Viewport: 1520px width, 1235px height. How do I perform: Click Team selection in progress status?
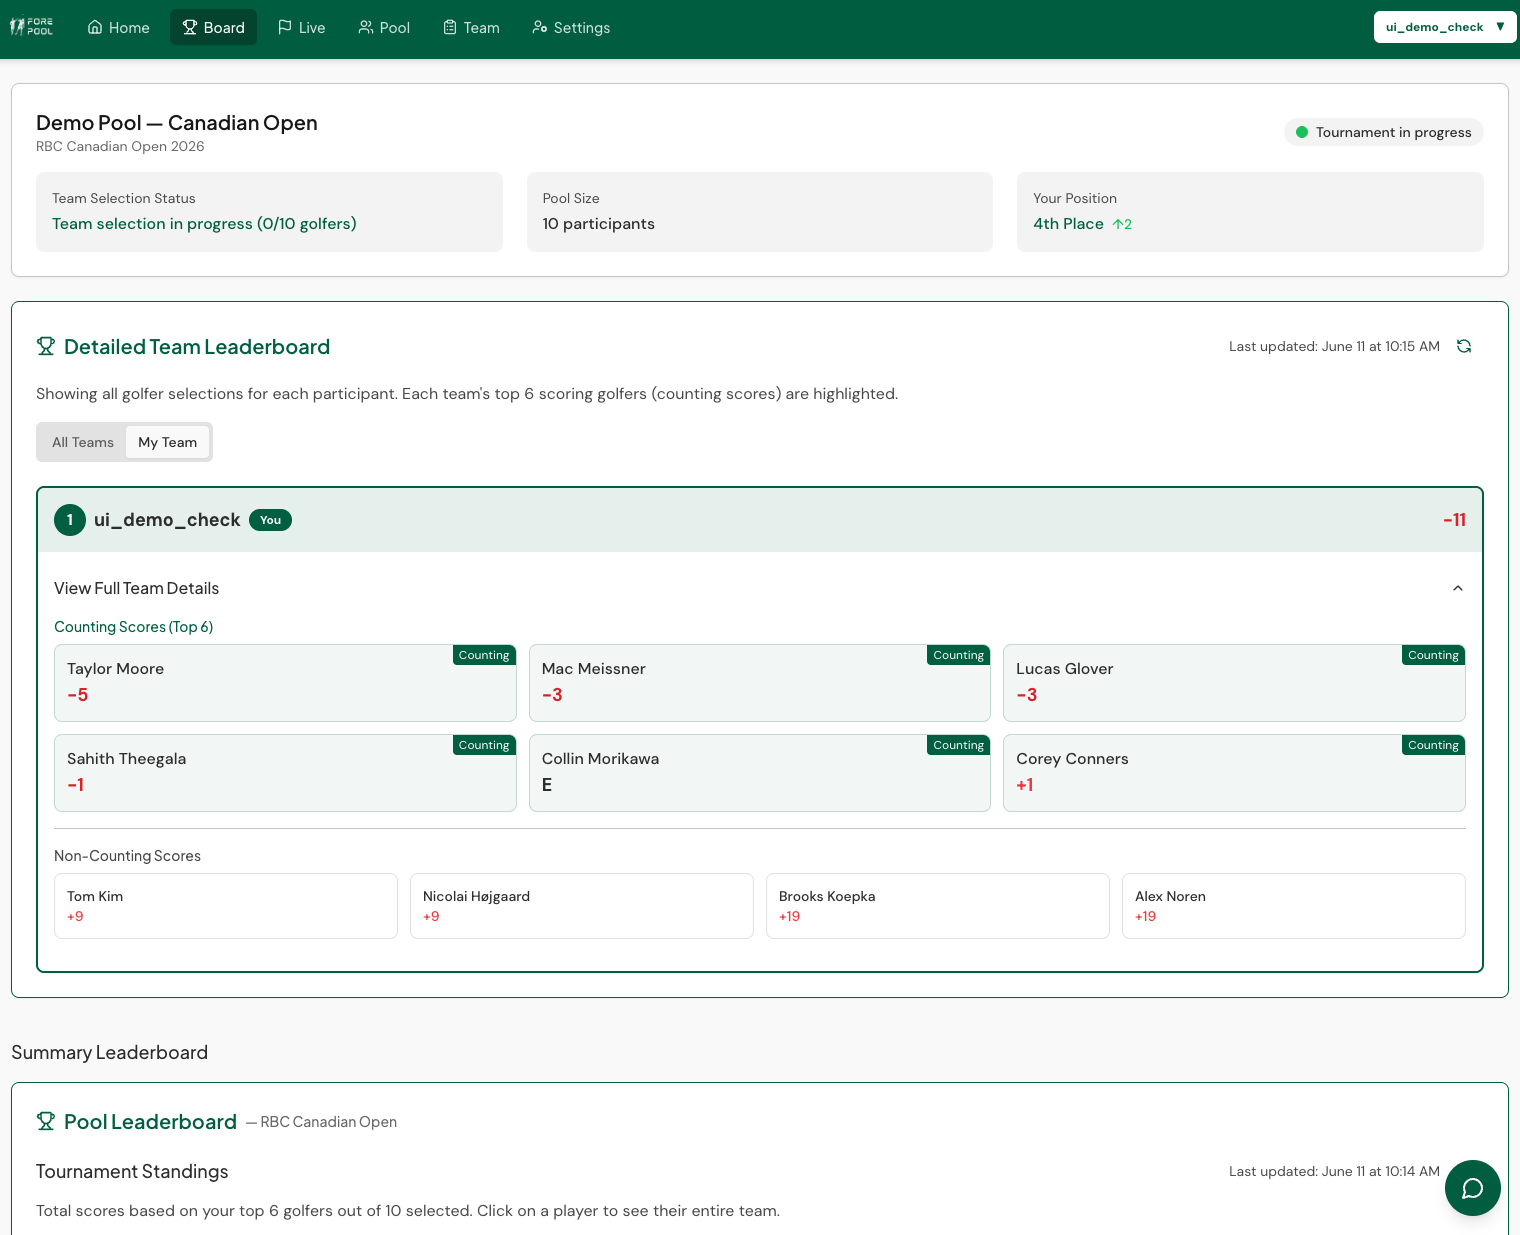click(204, 224)
